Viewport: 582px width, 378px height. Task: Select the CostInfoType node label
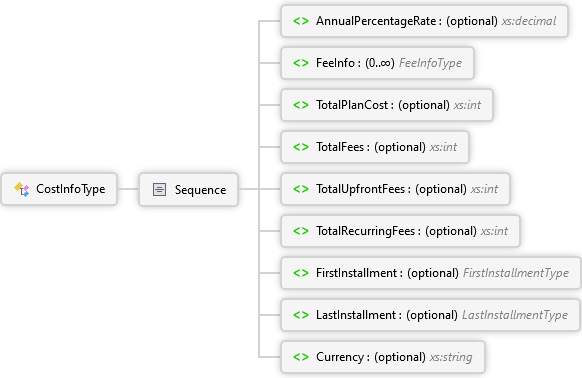click(x=71, y=189)
